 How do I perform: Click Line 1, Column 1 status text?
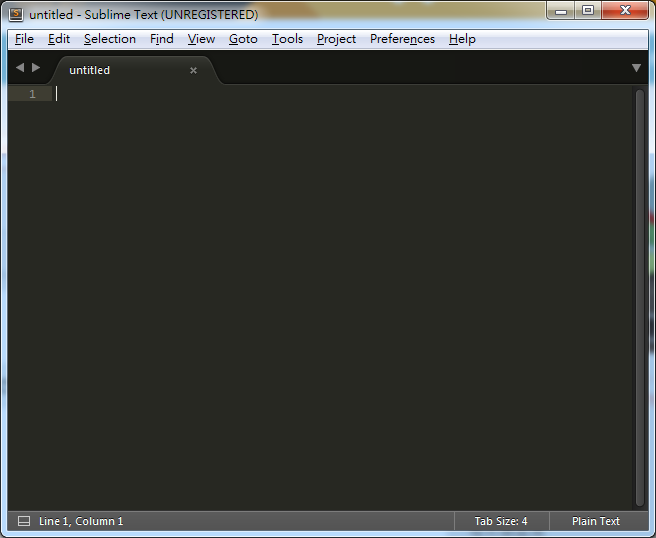click(x=81, y=521)
